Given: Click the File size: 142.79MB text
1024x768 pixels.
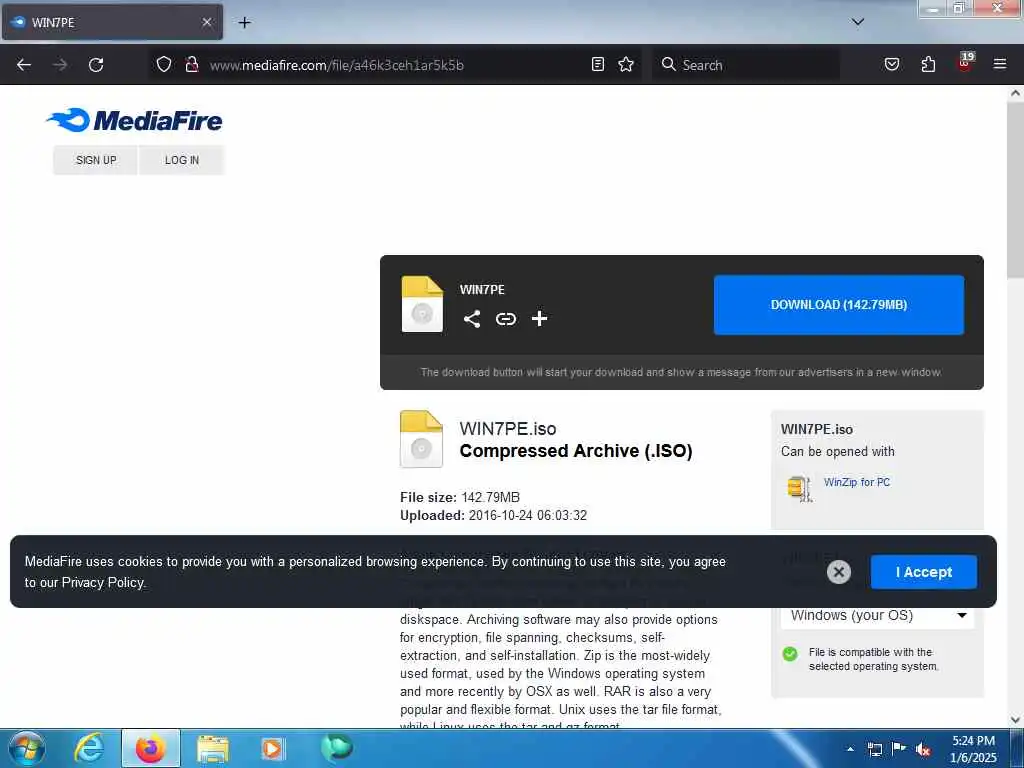Looking at the screenshot, I should click(460, 498).
